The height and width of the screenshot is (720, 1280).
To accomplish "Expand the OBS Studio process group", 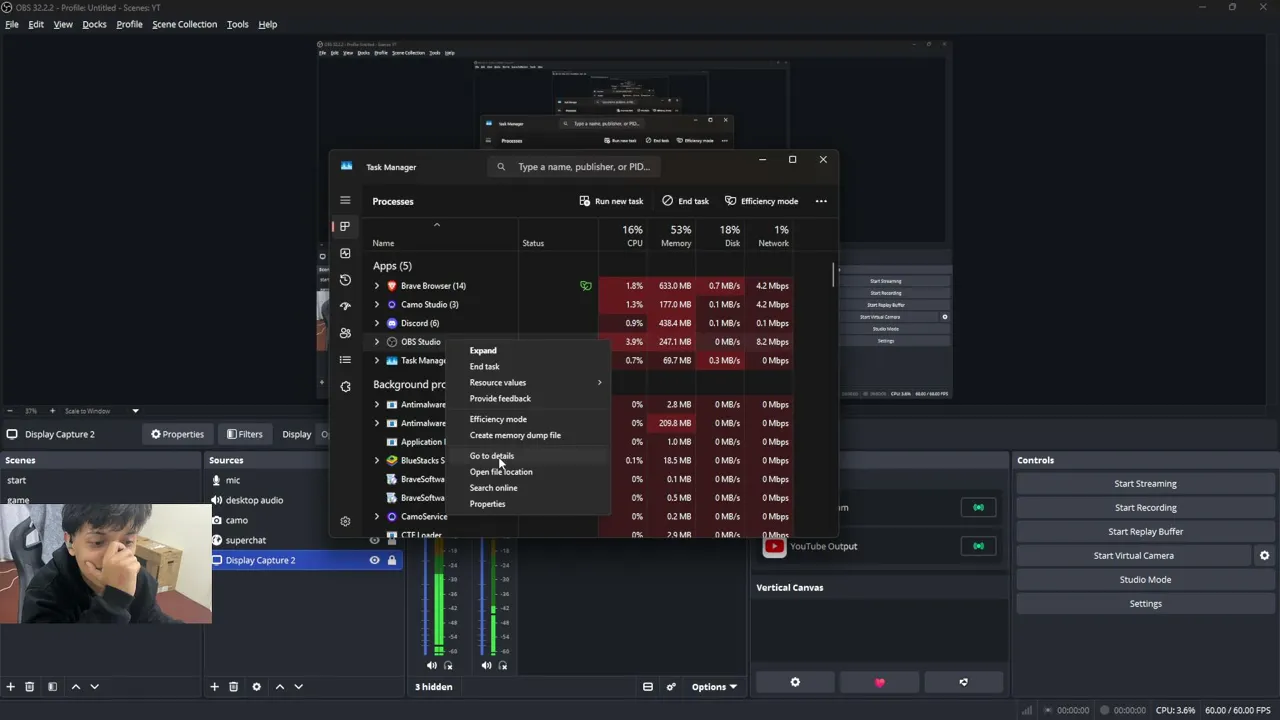I will click(x=377, y=342).
